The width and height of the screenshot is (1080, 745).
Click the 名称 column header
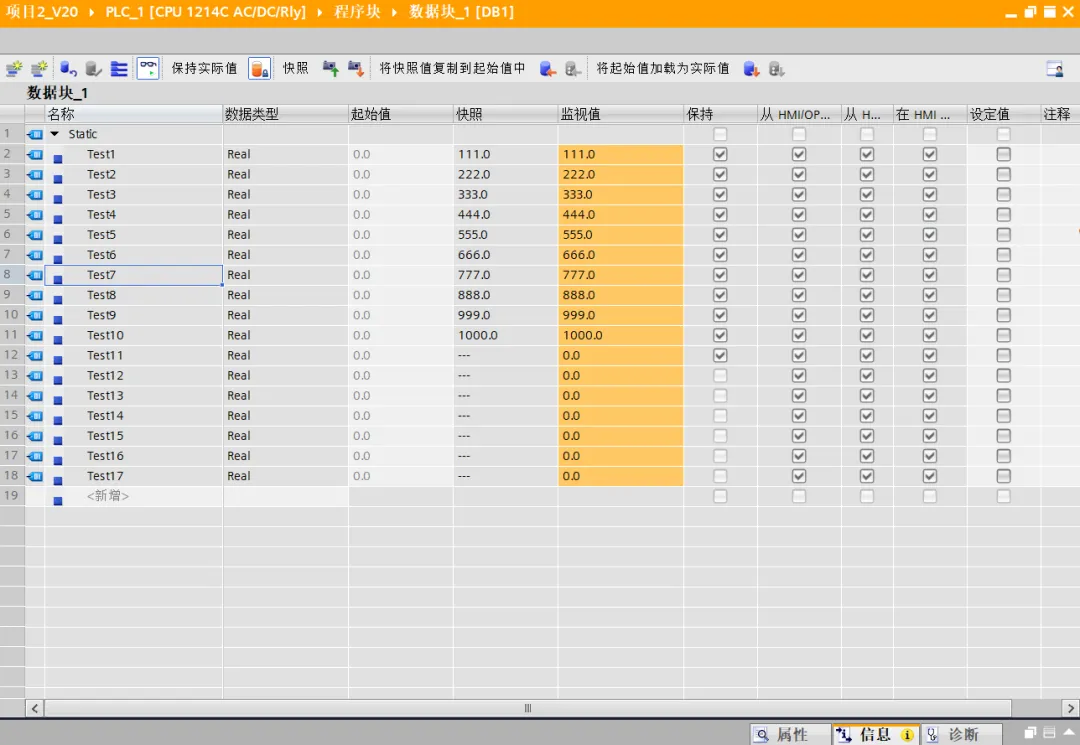(x=134, y=114)
